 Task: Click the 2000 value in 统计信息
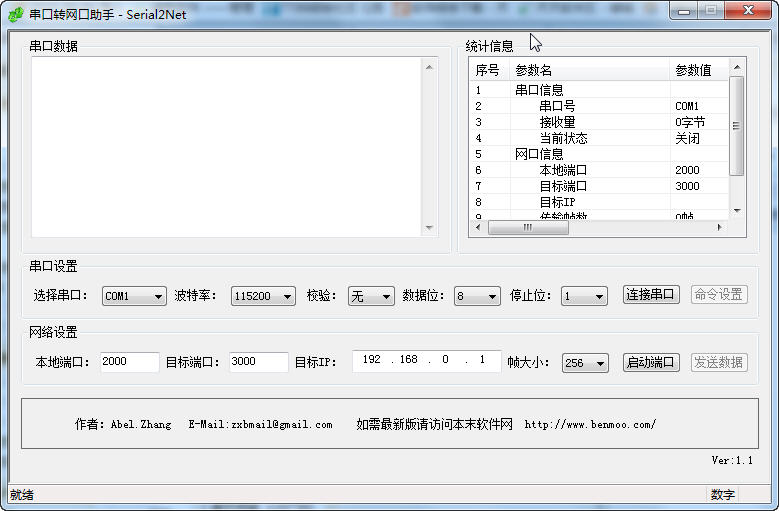pos(687,170)
